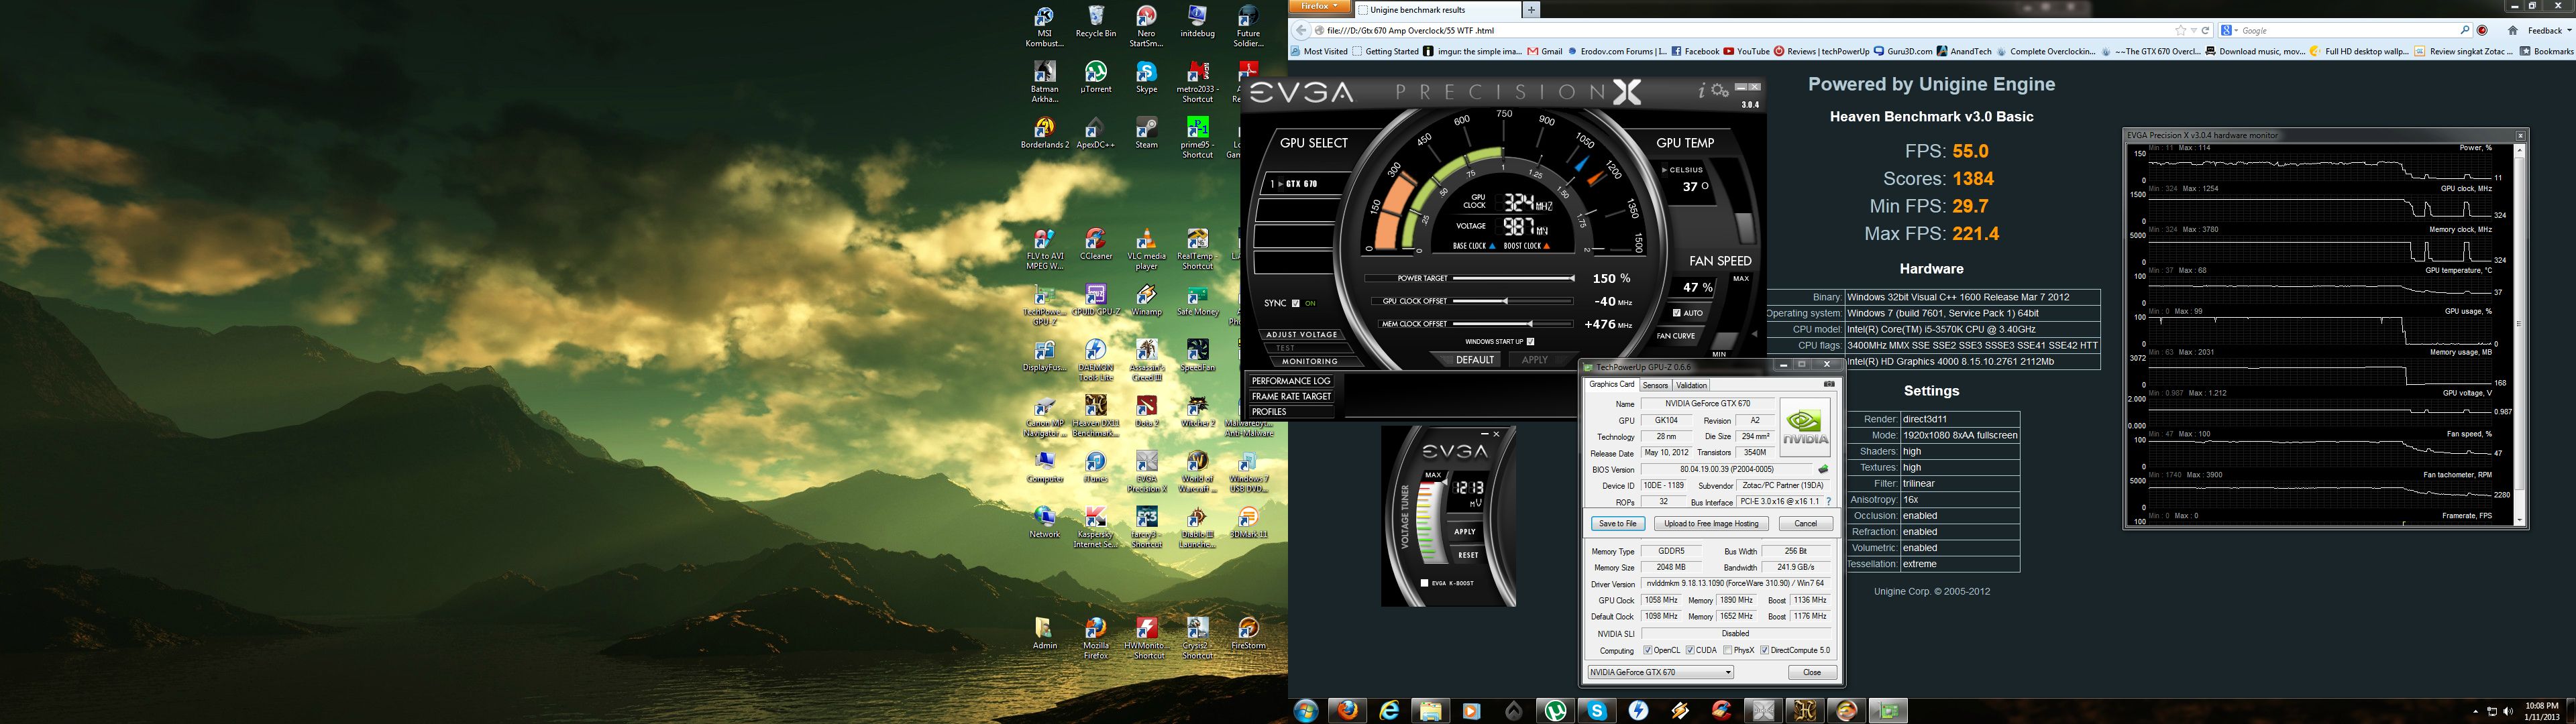Viewport: 2576px width, 724px height.
Task: Switch to the Validation tab in GPU-Z
Action: (1691, 385)
